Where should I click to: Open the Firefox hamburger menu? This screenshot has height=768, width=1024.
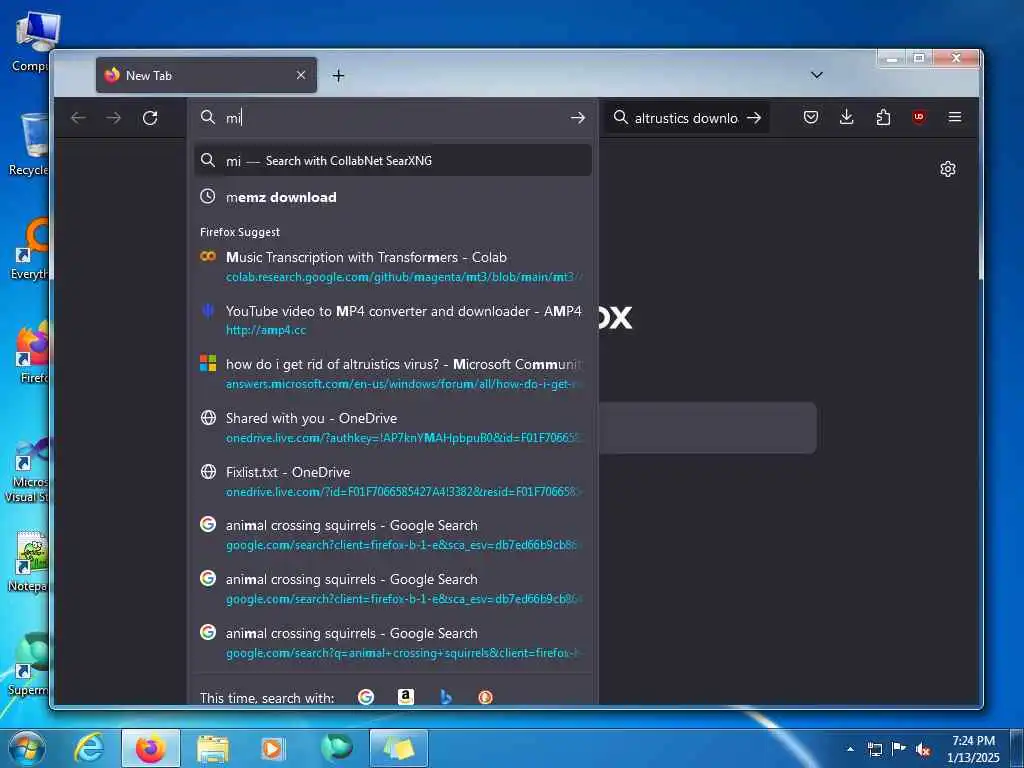tap(955, 117)
